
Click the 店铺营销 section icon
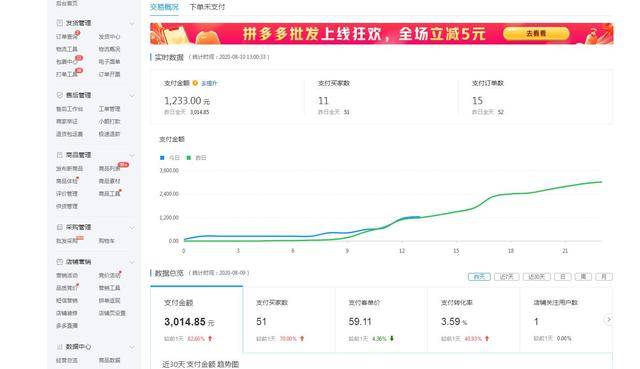60,262
